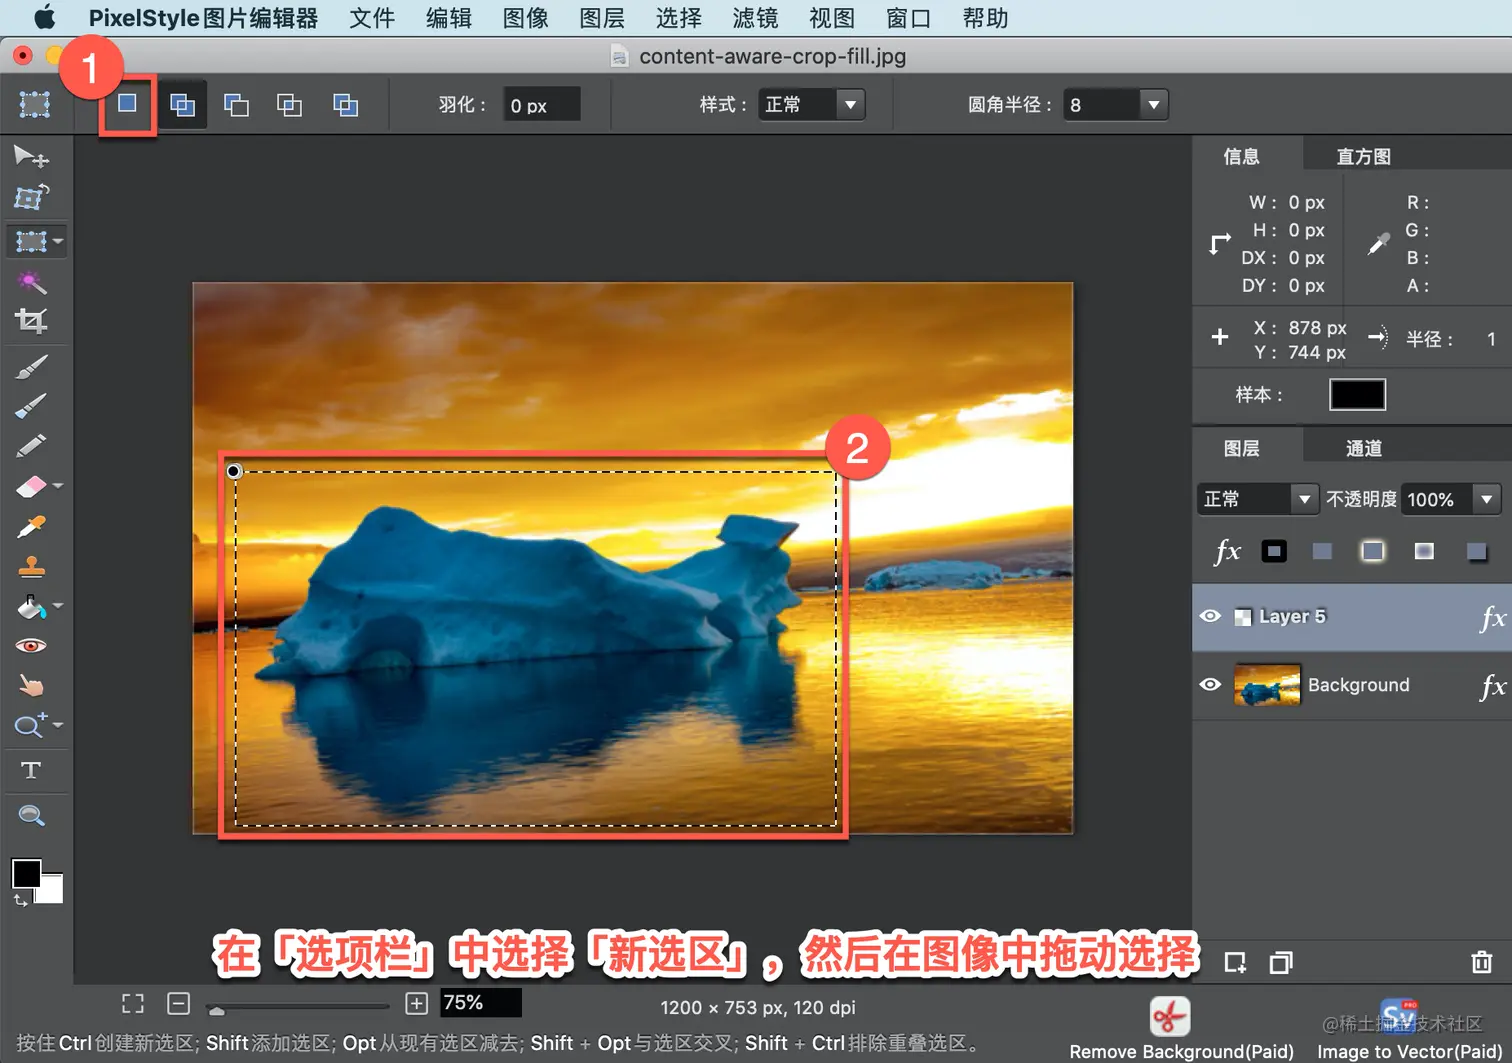Hide Layer 5 using its eye icon
1512x1063 pixels.
coord(1210,616)
